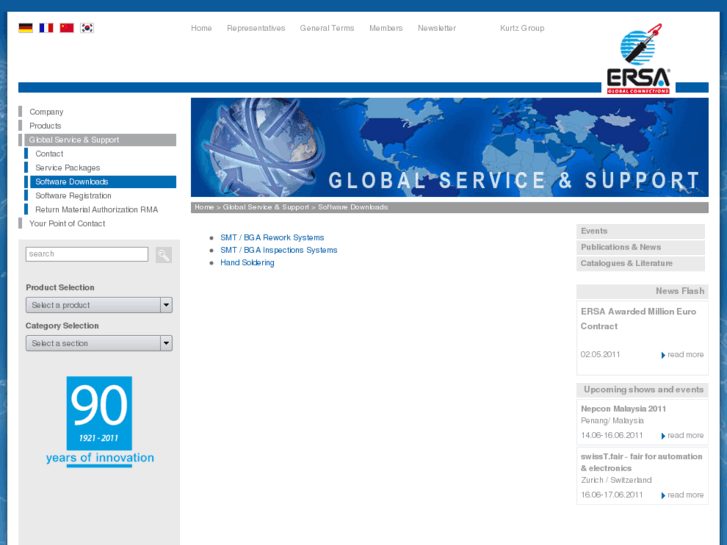Viewport: 727px width, 545px height.
Task: Visit the Kurtz Group link
Action: tap(522, 28)
